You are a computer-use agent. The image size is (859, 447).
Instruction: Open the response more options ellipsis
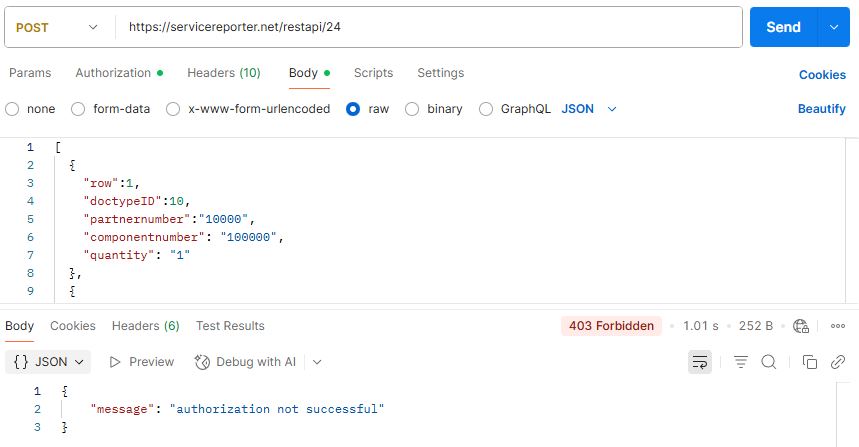coord(838,326)
